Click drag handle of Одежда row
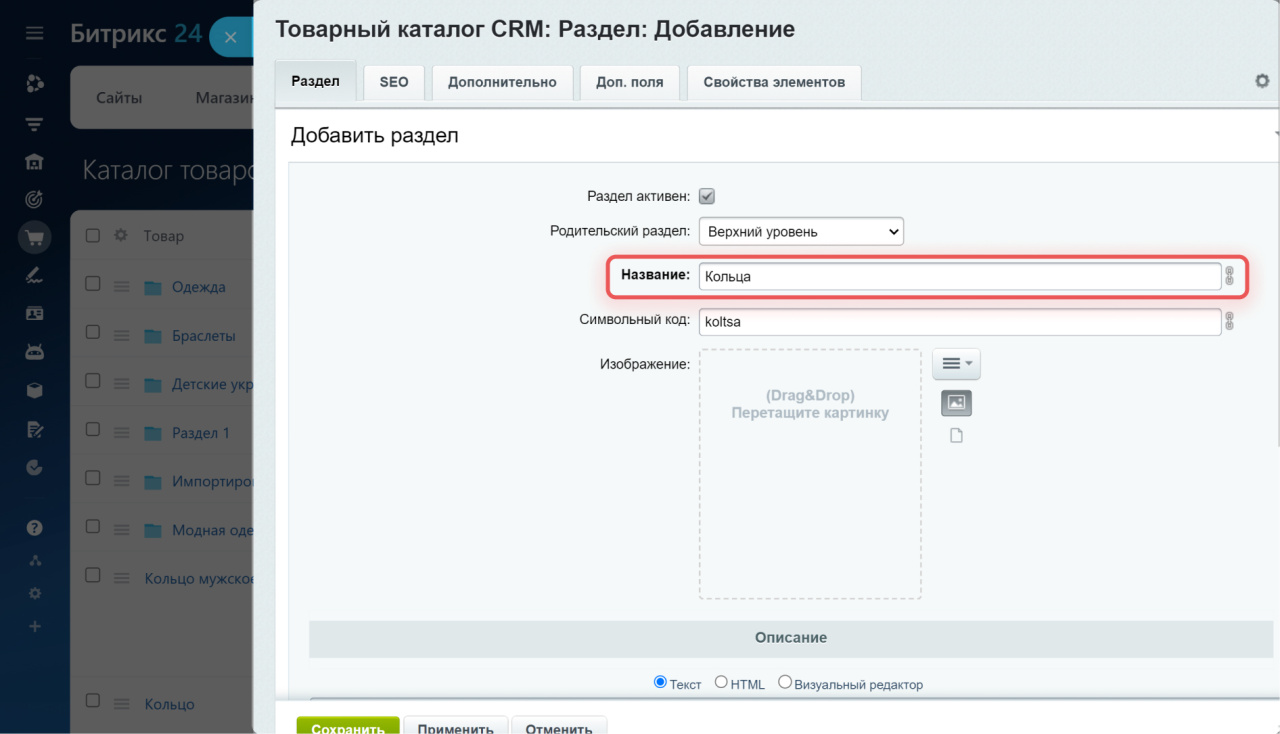 click(x=121, y=287)
